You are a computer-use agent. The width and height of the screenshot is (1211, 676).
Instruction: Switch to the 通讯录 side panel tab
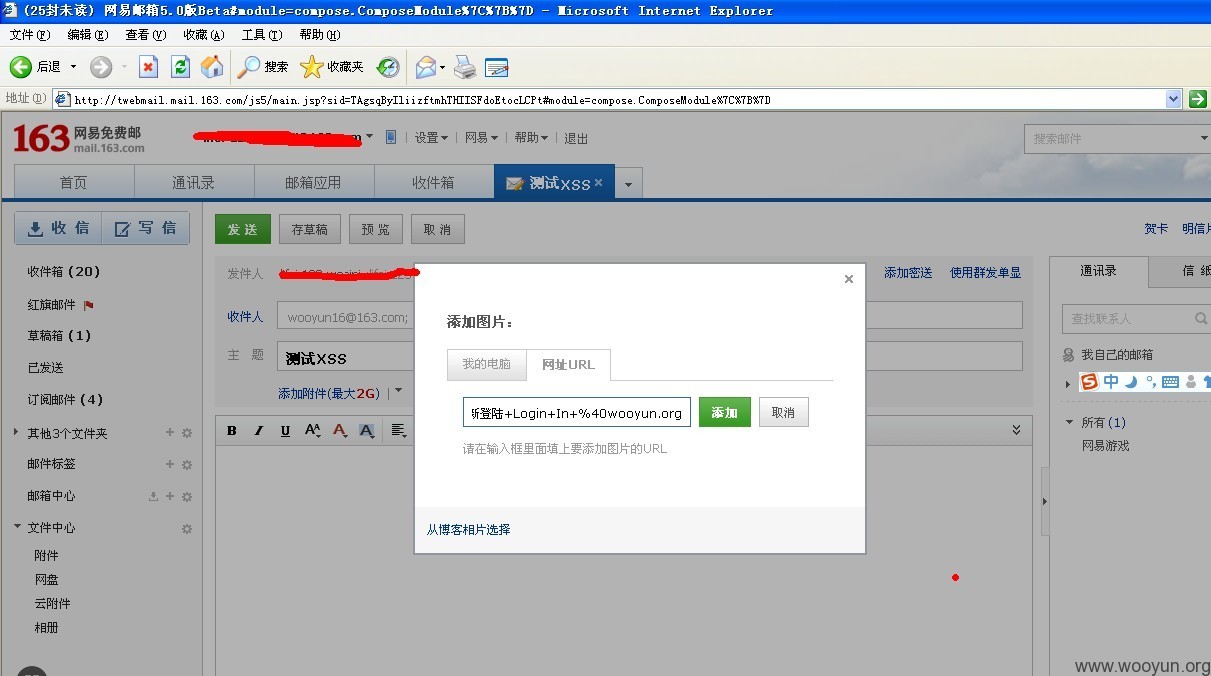coord(1098,271)
